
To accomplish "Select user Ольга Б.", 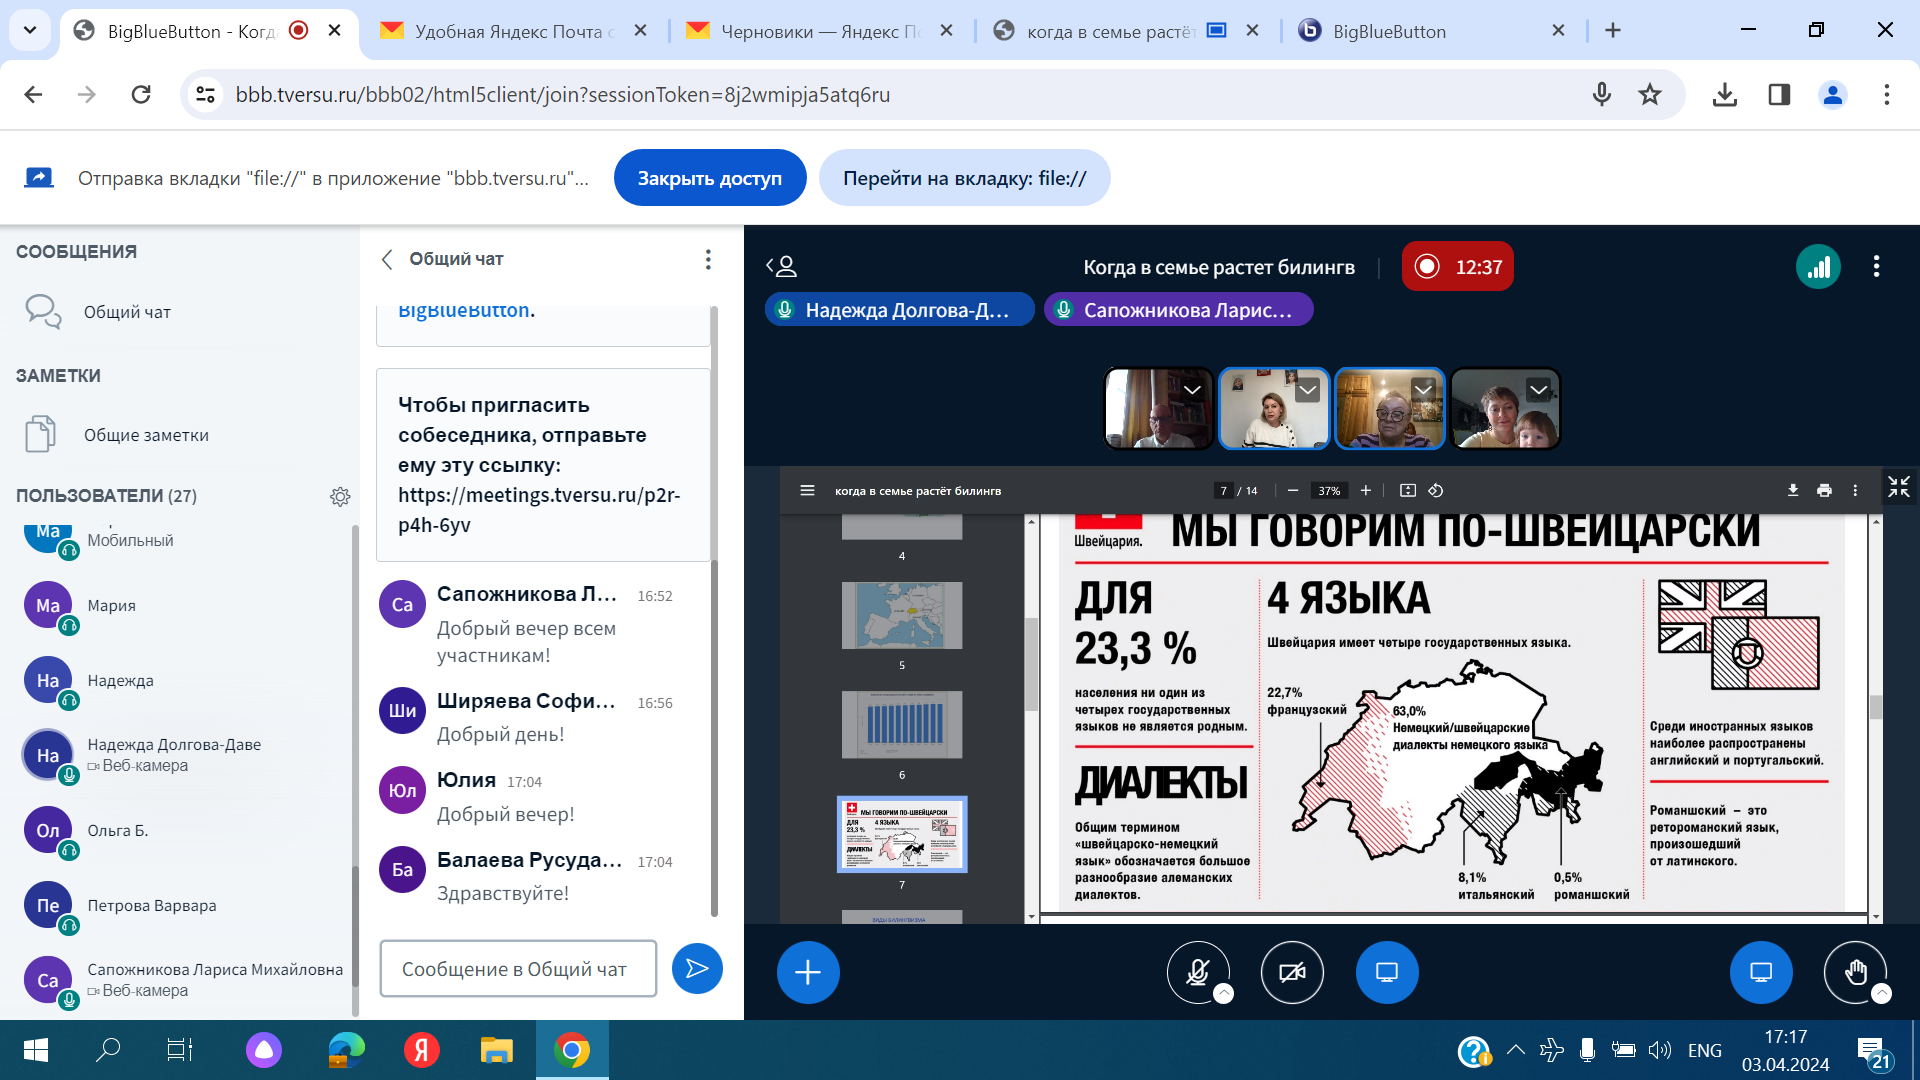I will coord(180,830).
